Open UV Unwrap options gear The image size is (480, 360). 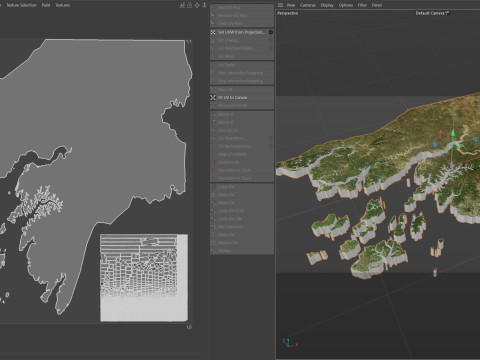271,40
